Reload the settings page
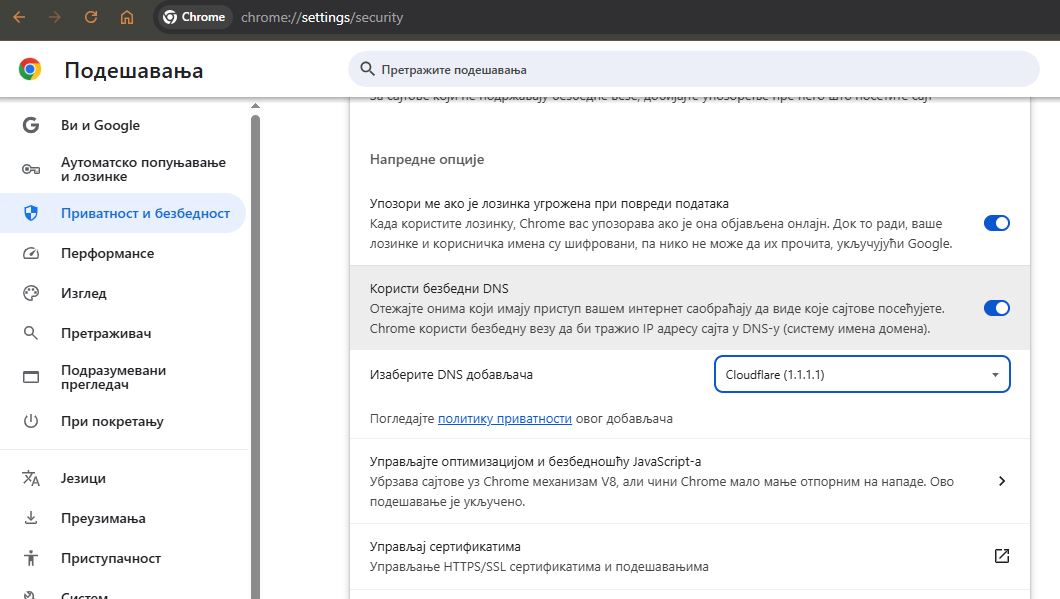 click(x=91, y=17)
